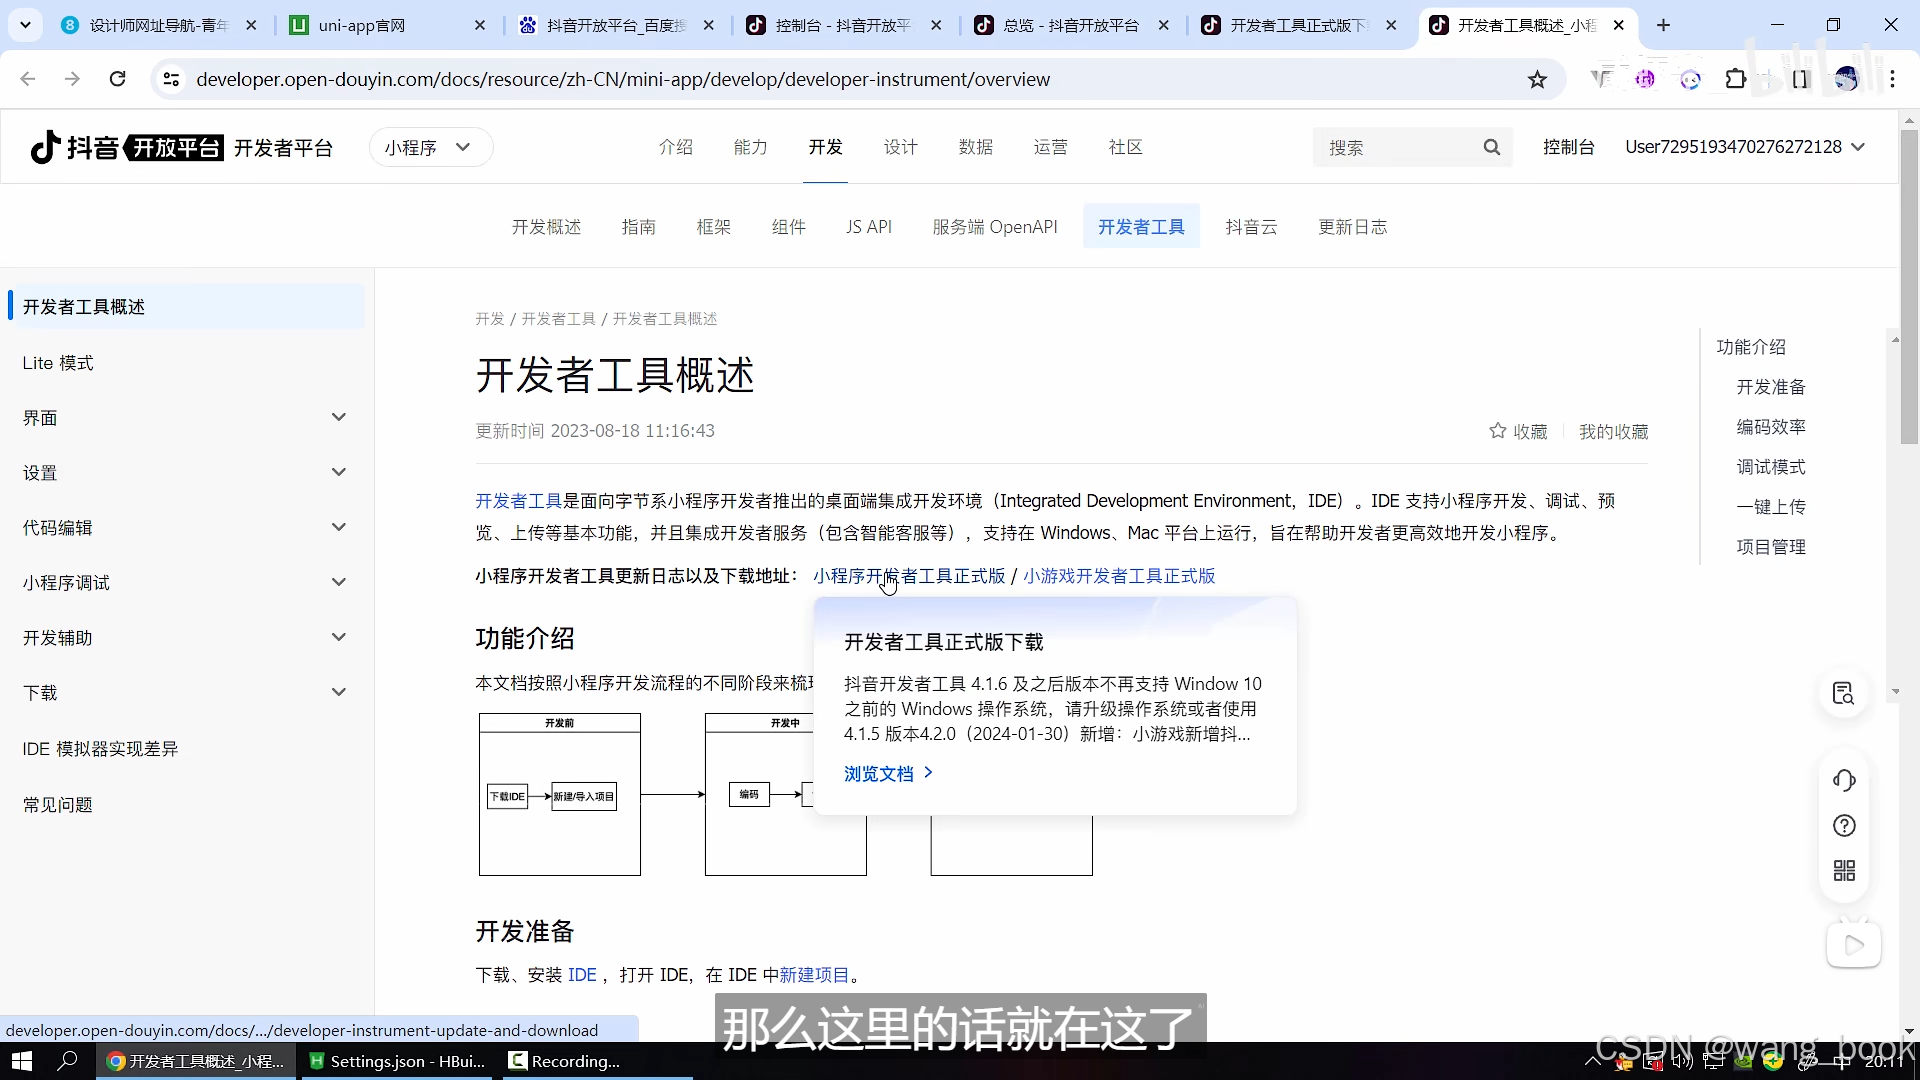Switch to Settings.json HBuilder taskbar item

pyautogui.click(x=398, y=1061)
